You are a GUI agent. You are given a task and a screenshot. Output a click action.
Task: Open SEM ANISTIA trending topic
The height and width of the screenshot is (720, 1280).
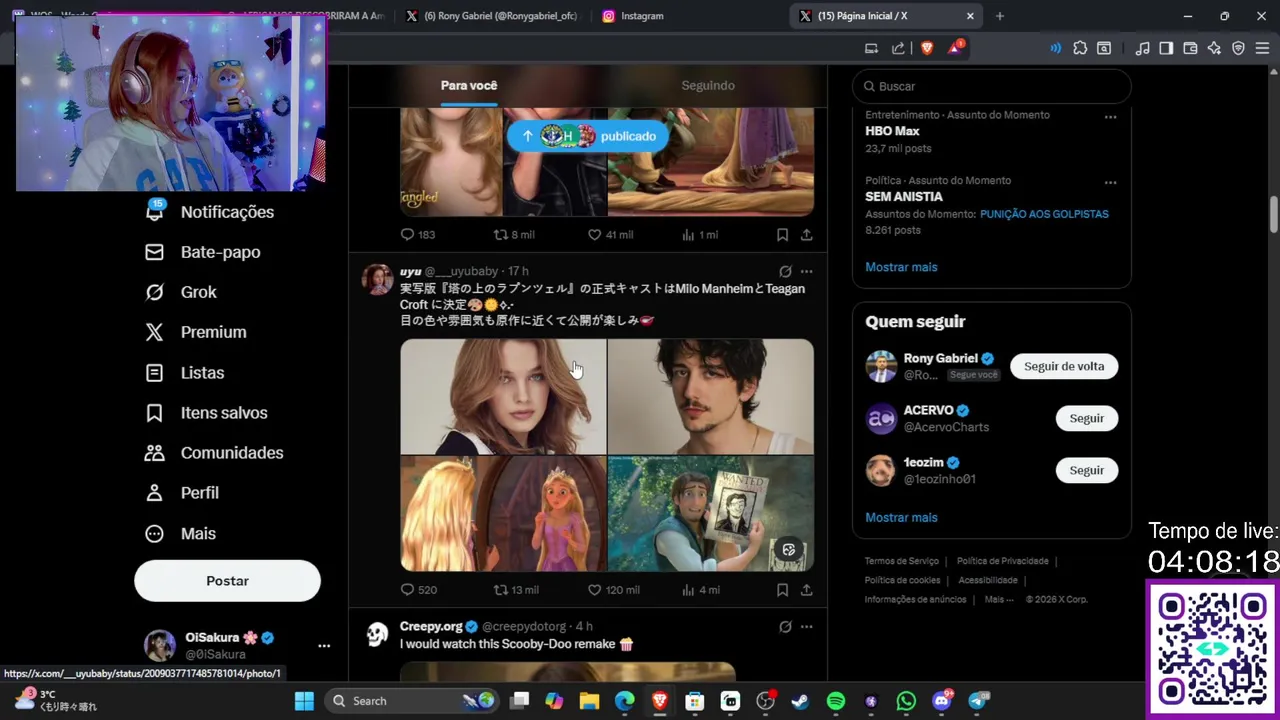point(904,197)
